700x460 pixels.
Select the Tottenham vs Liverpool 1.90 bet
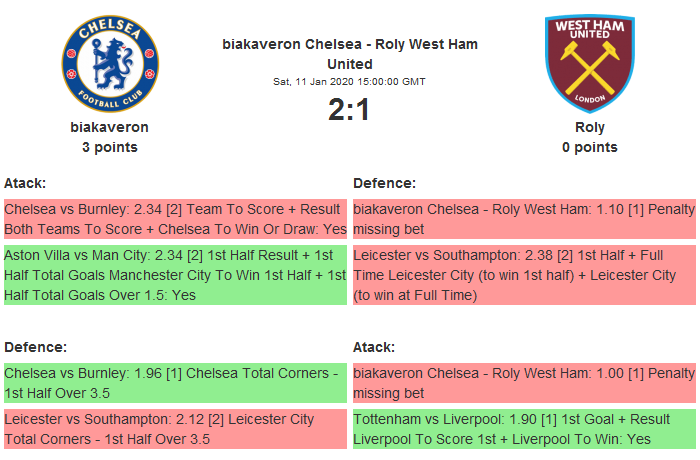click(524, 428)
